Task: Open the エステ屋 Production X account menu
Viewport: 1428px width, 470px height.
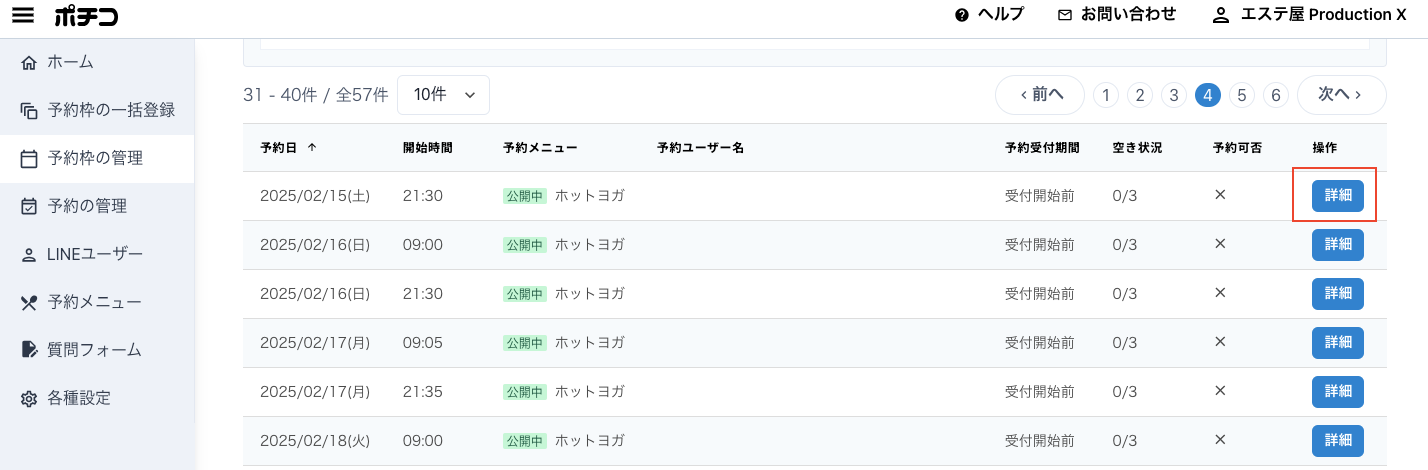Action: [1308, 14]
